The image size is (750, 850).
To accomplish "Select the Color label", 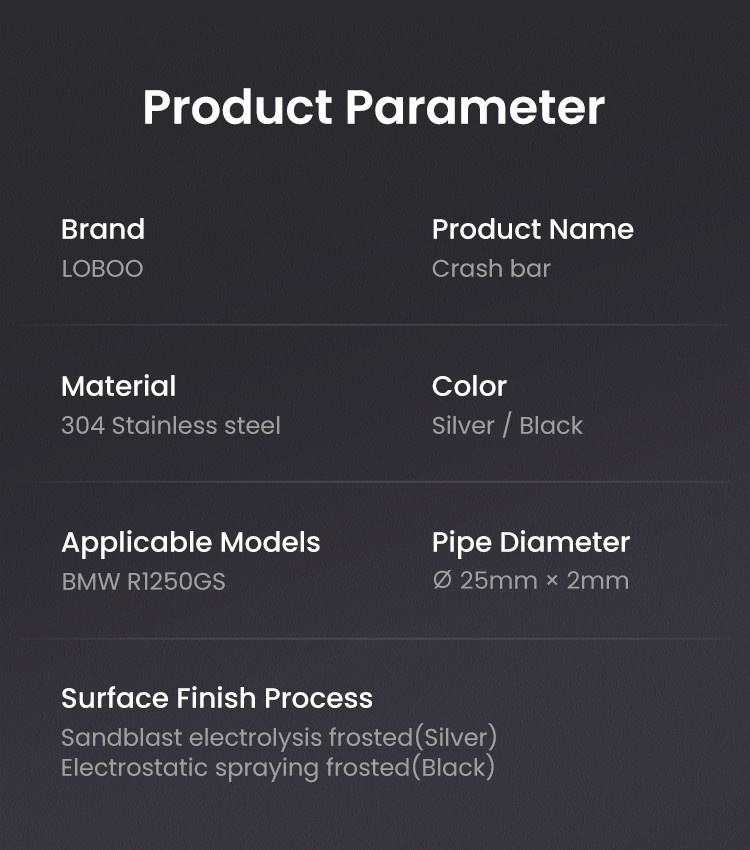I will [469, 386].
